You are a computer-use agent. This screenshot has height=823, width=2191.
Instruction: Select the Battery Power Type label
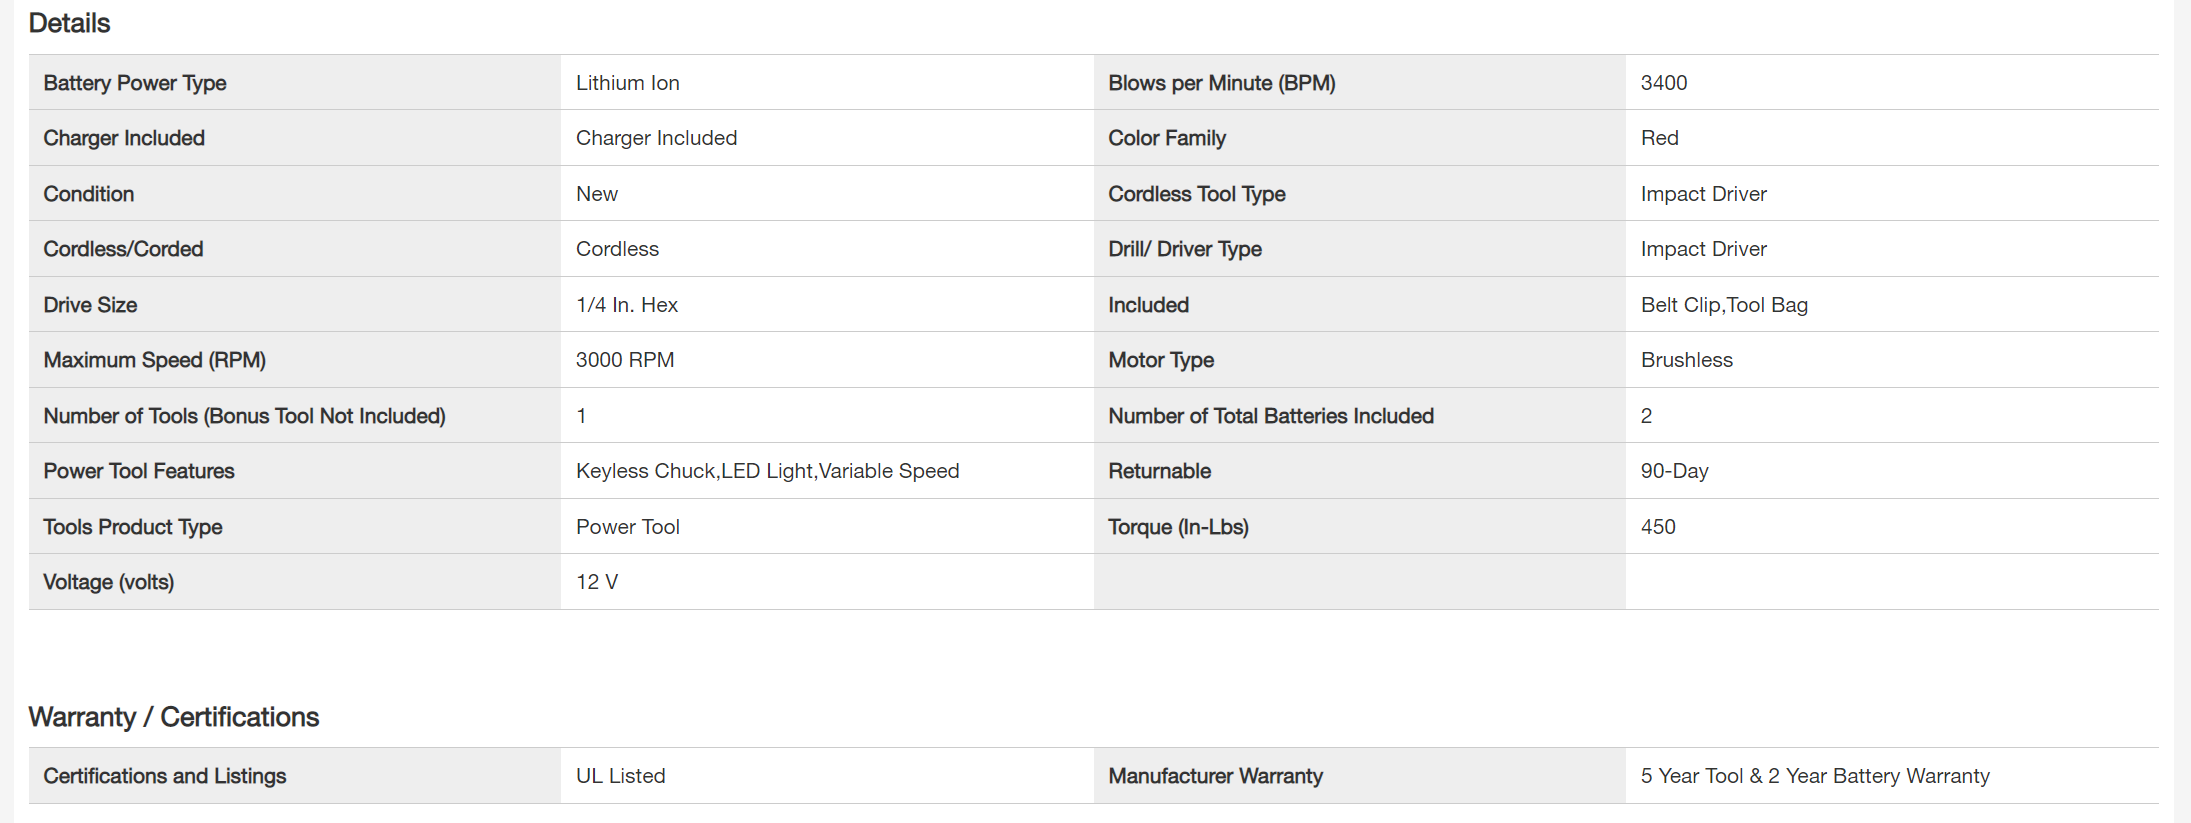(x=135, y=83)
